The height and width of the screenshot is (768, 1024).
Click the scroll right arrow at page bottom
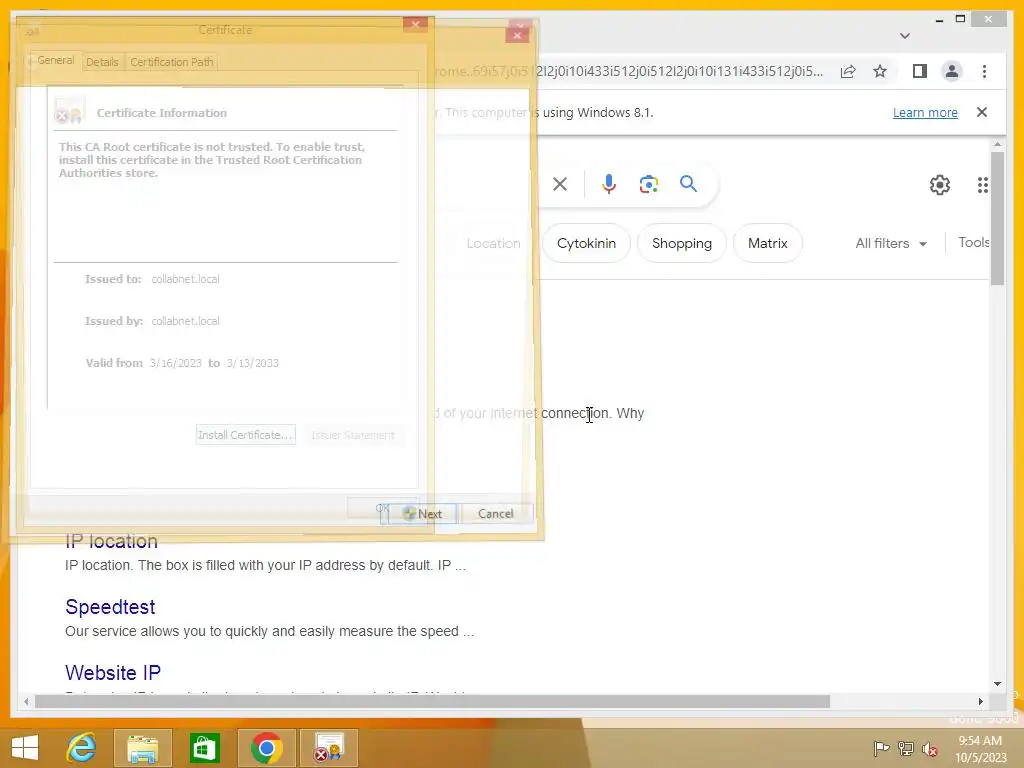[980, 701]
